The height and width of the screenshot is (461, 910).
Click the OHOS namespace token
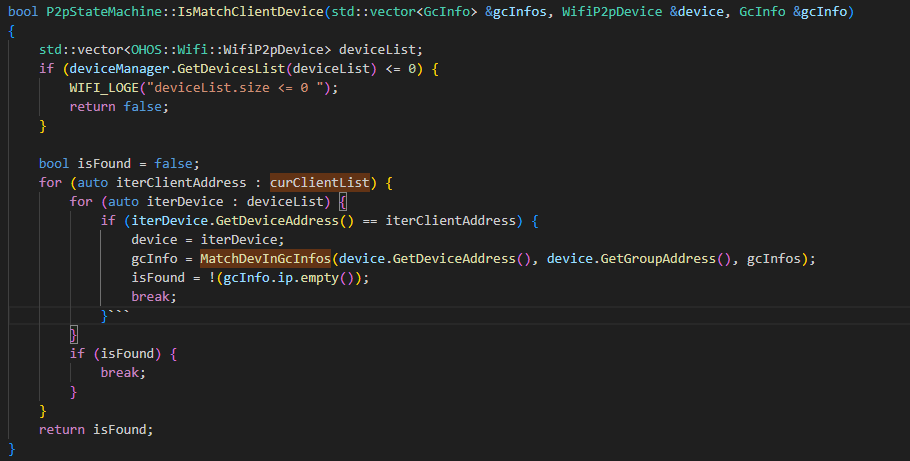pyautogui.click(x=146, y=49)
